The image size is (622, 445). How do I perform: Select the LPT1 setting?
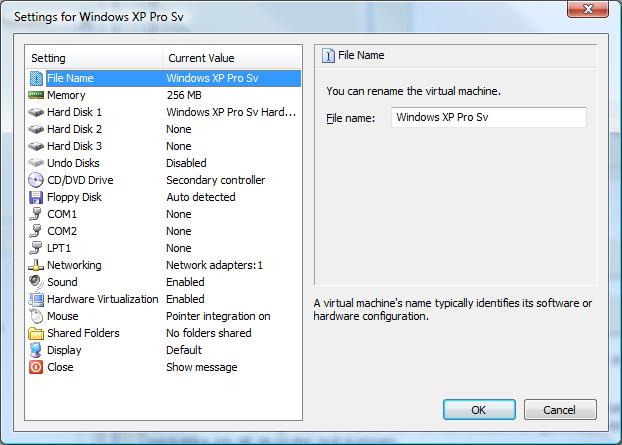163,248
